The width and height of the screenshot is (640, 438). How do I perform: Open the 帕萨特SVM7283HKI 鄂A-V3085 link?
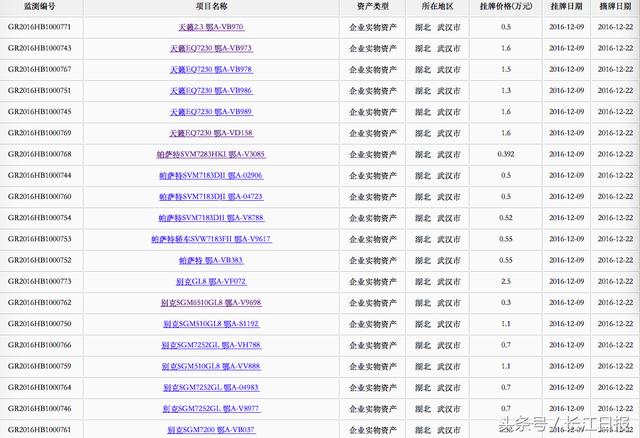[211, 154]
